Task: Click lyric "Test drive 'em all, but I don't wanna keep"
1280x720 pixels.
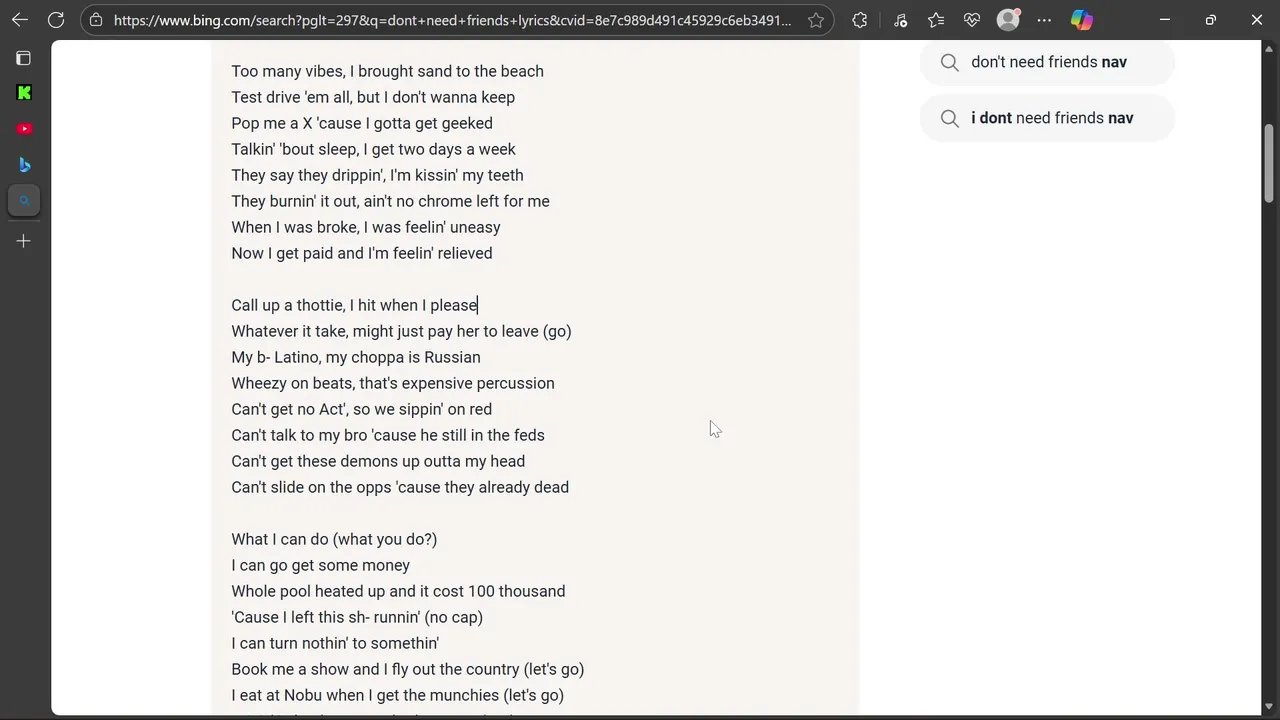Action: pyautogui.click(x=373, y=97)
